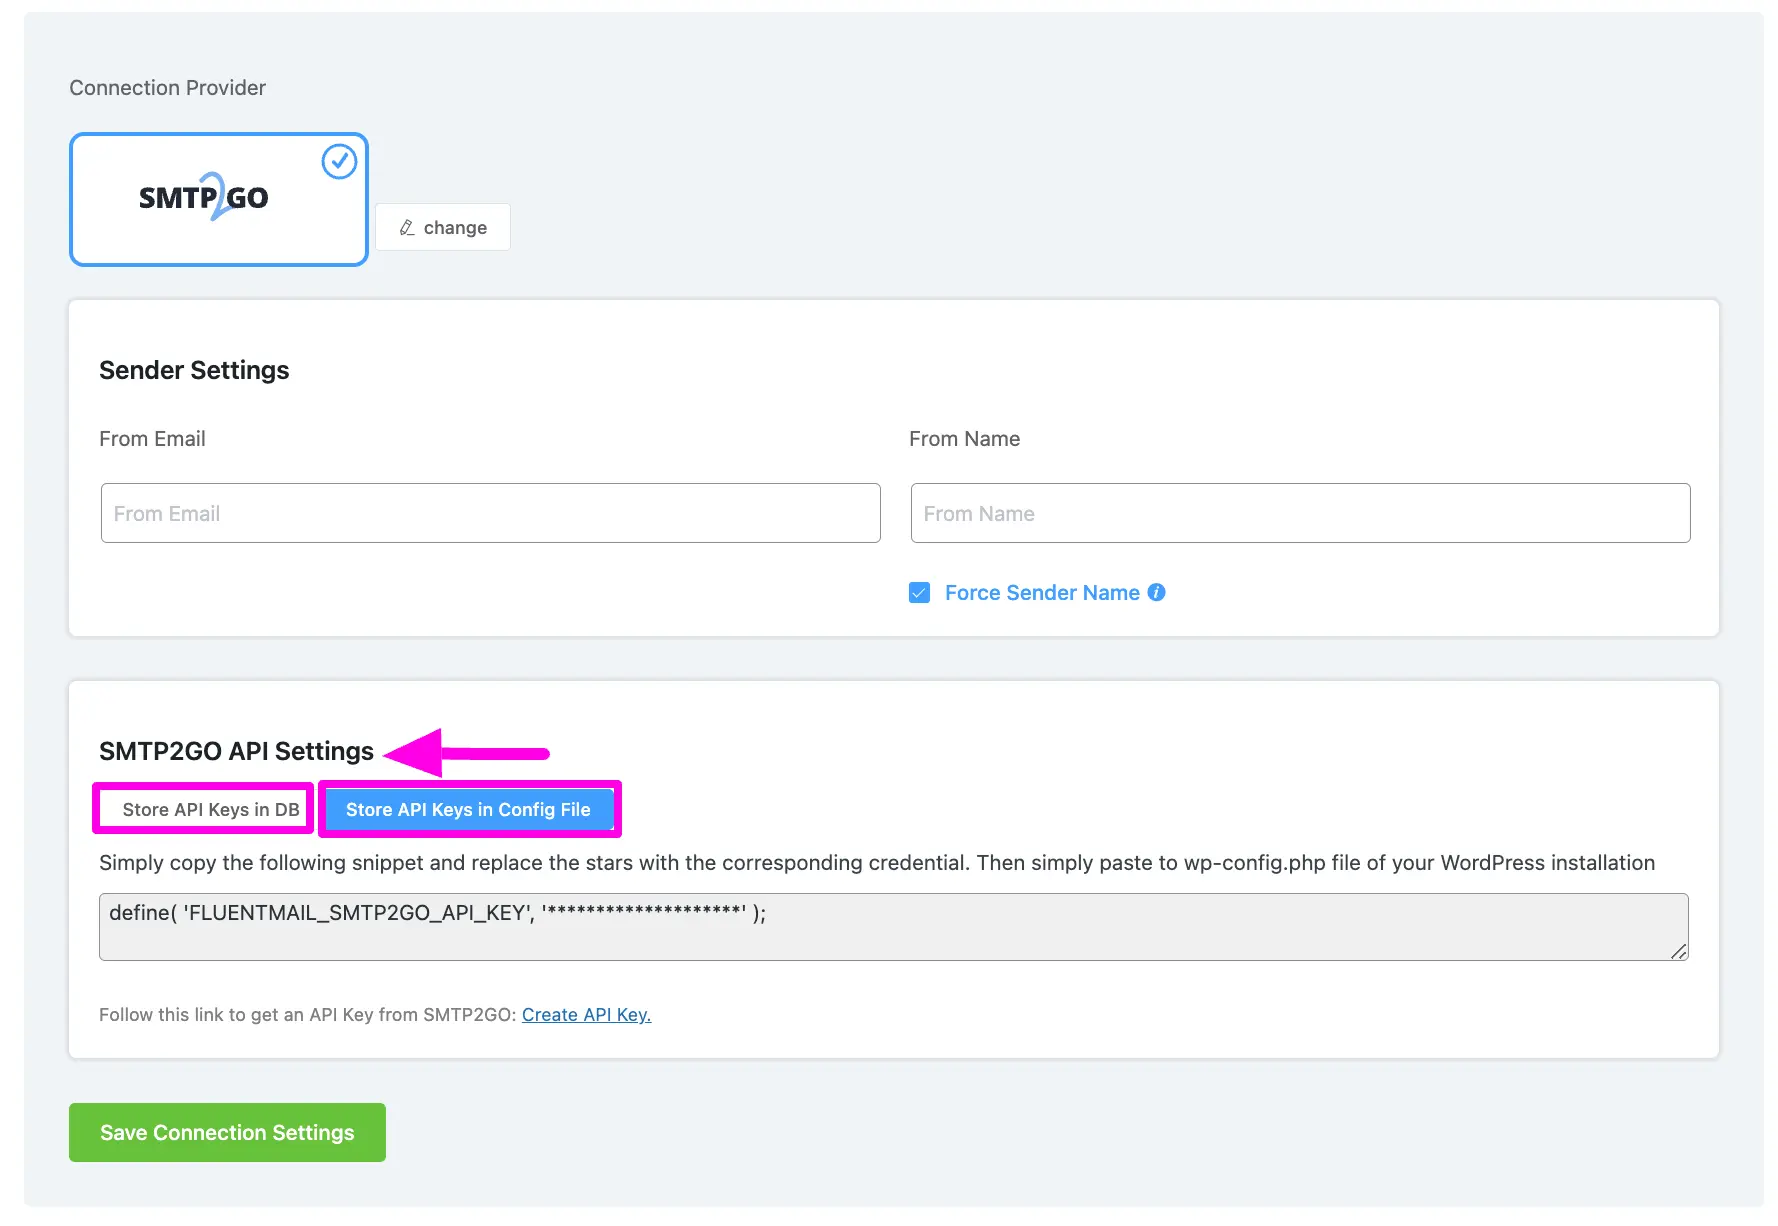Open the Create API Key link
This screenshot has width=1778, height=1226.
tap(586, 1014)
